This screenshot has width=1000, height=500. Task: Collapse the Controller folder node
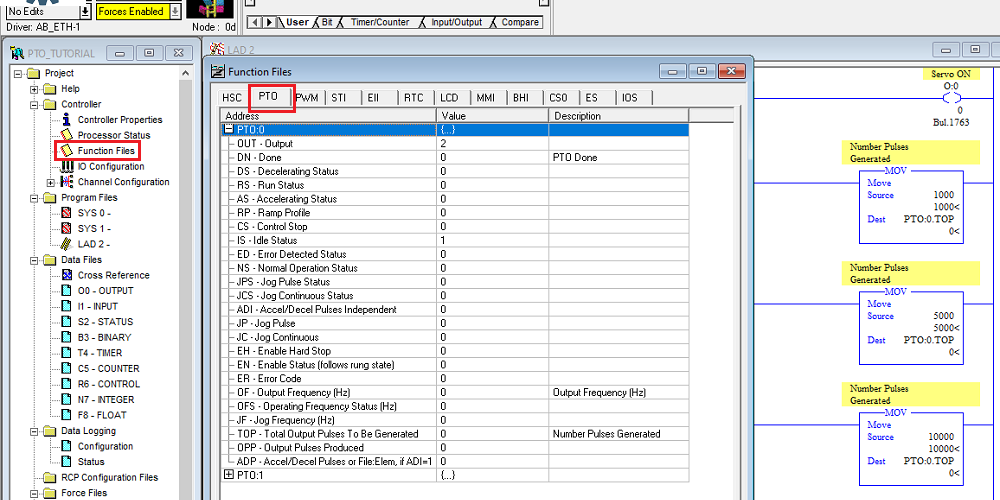(x=34, y=105)
